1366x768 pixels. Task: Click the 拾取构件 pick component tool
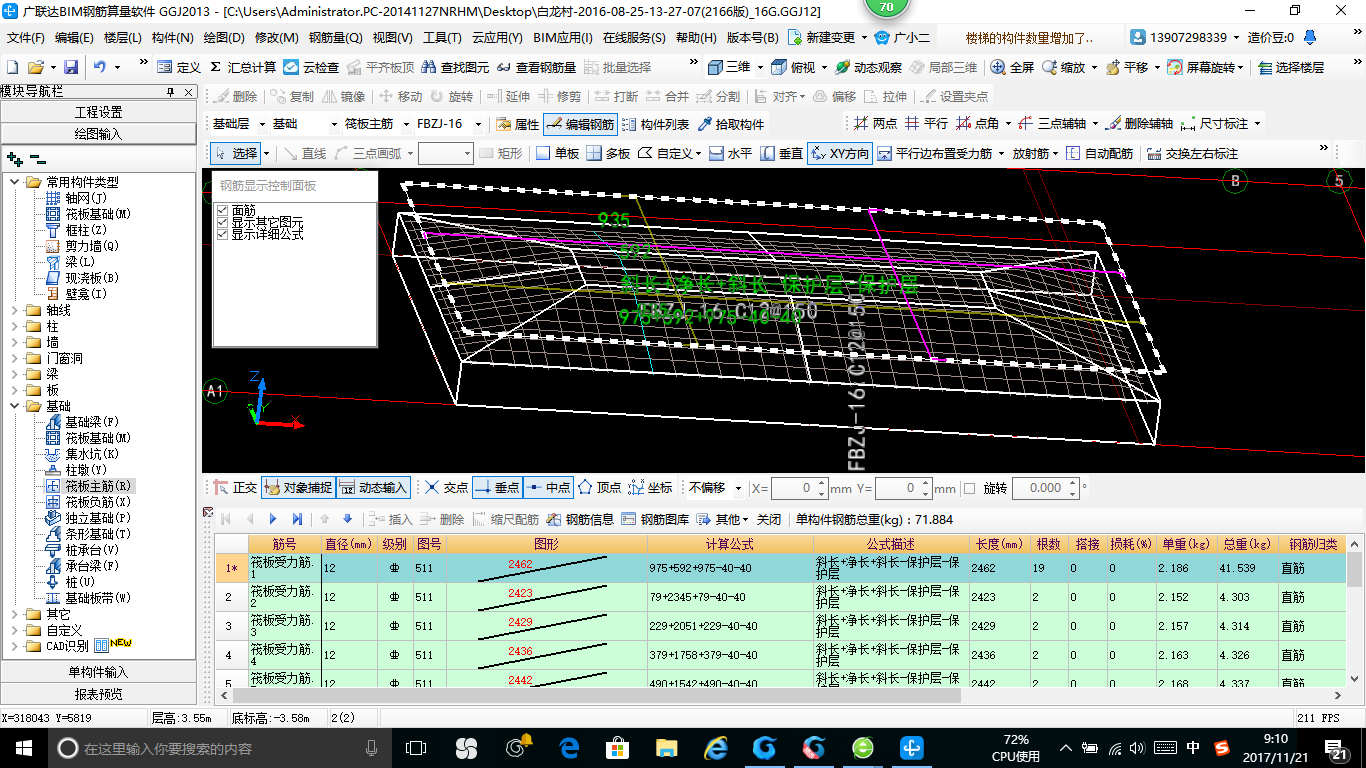click(731, 125)
